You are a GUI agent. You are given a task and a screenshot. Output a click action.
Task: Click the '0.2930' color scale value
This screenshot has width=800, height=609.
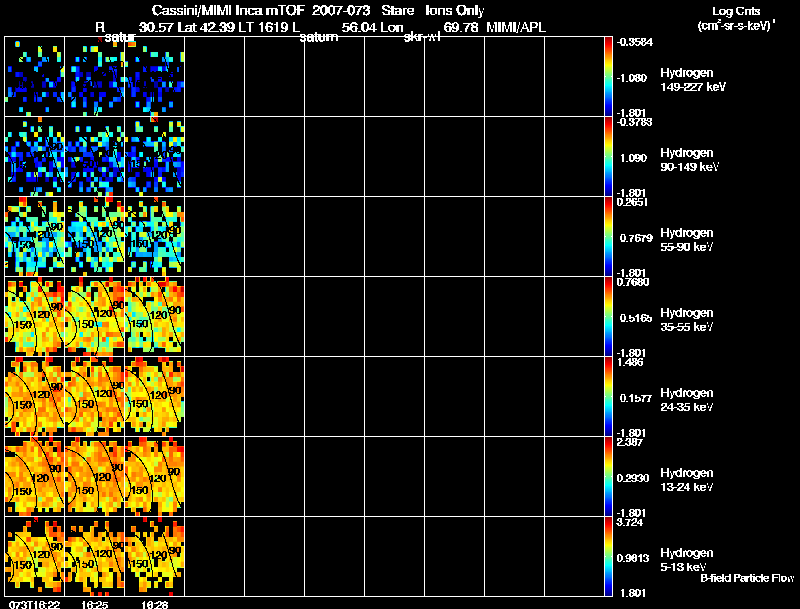click(x=633, y=478)
